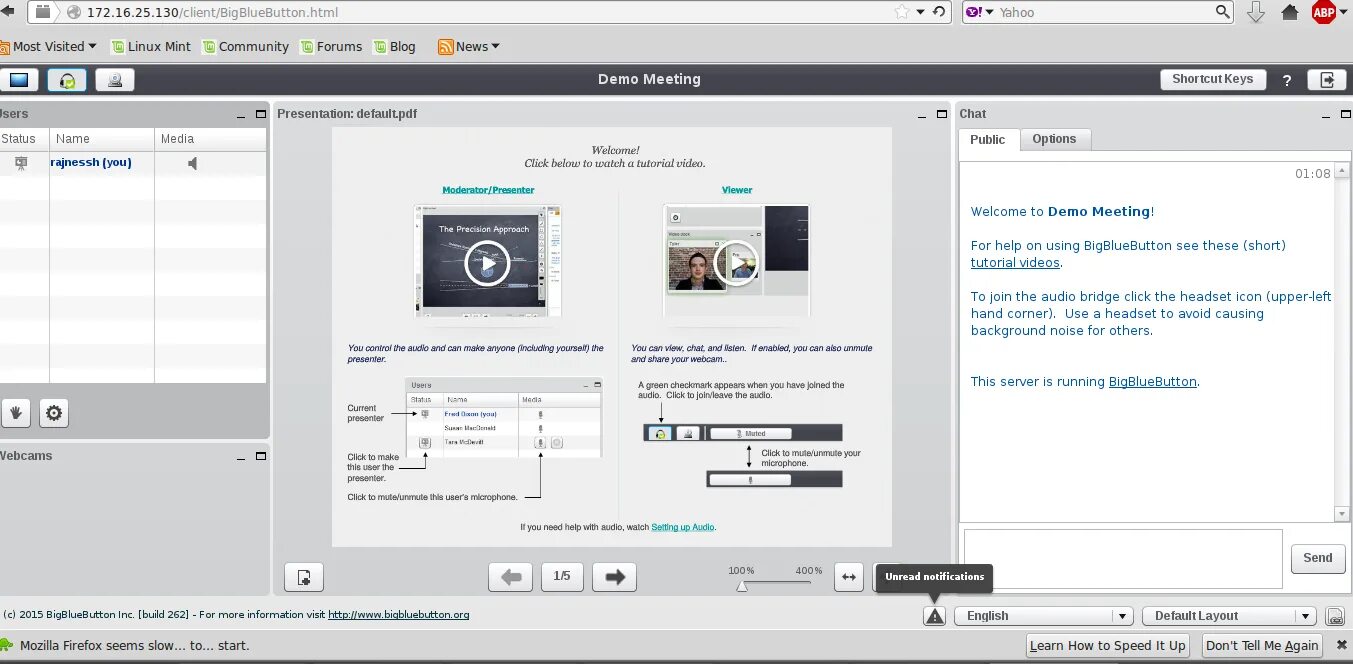This screenshot has width=1353, height=664.
Task: Mute rajnessh's speaker icon in the Media column
Action: 193,163
